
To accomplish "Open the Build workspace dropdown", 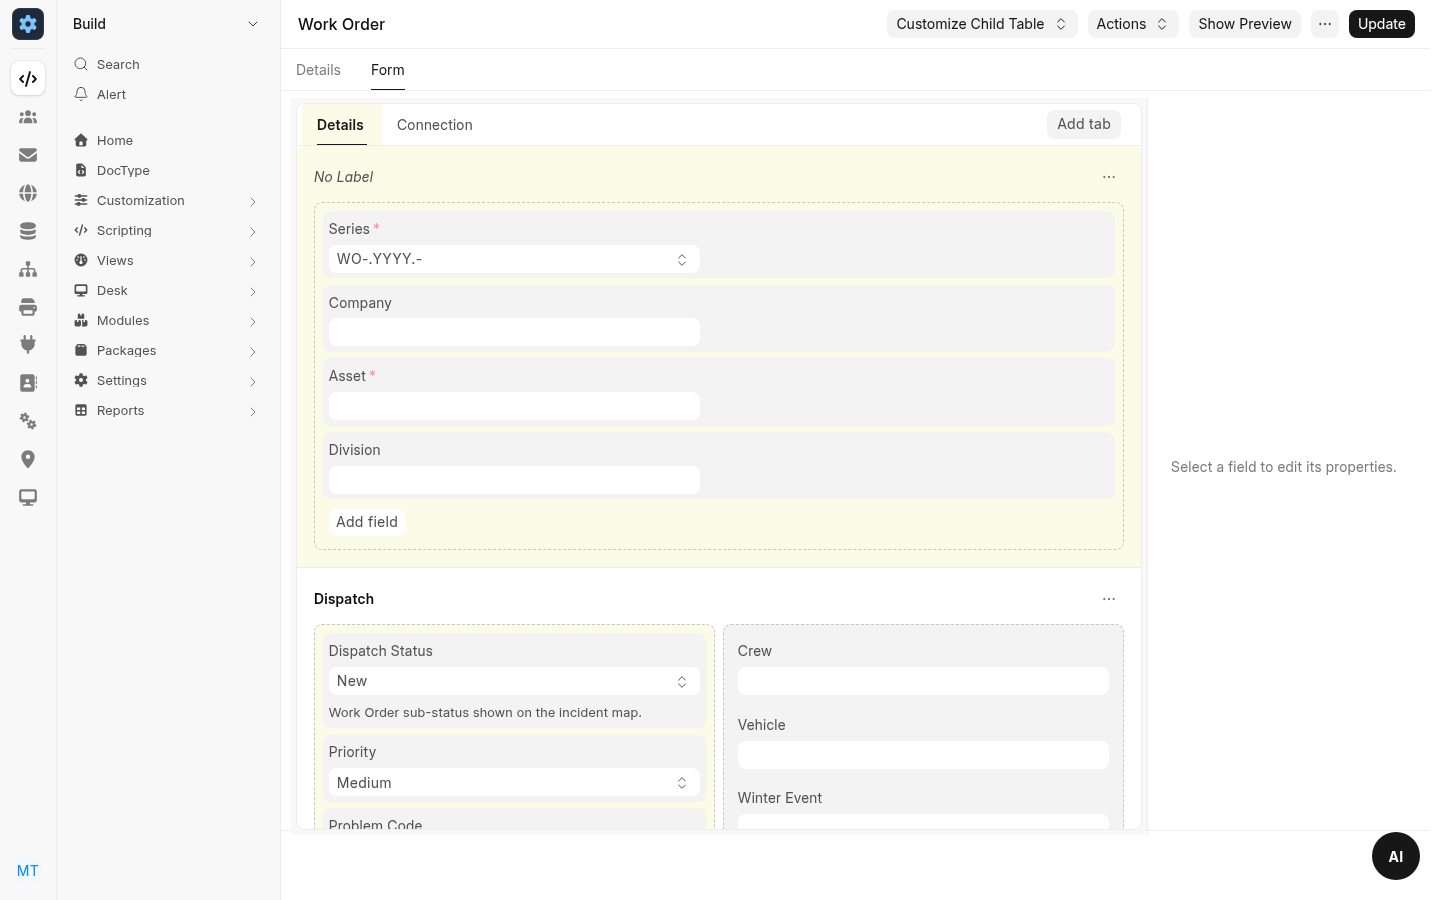I will [x=166, y=24].
